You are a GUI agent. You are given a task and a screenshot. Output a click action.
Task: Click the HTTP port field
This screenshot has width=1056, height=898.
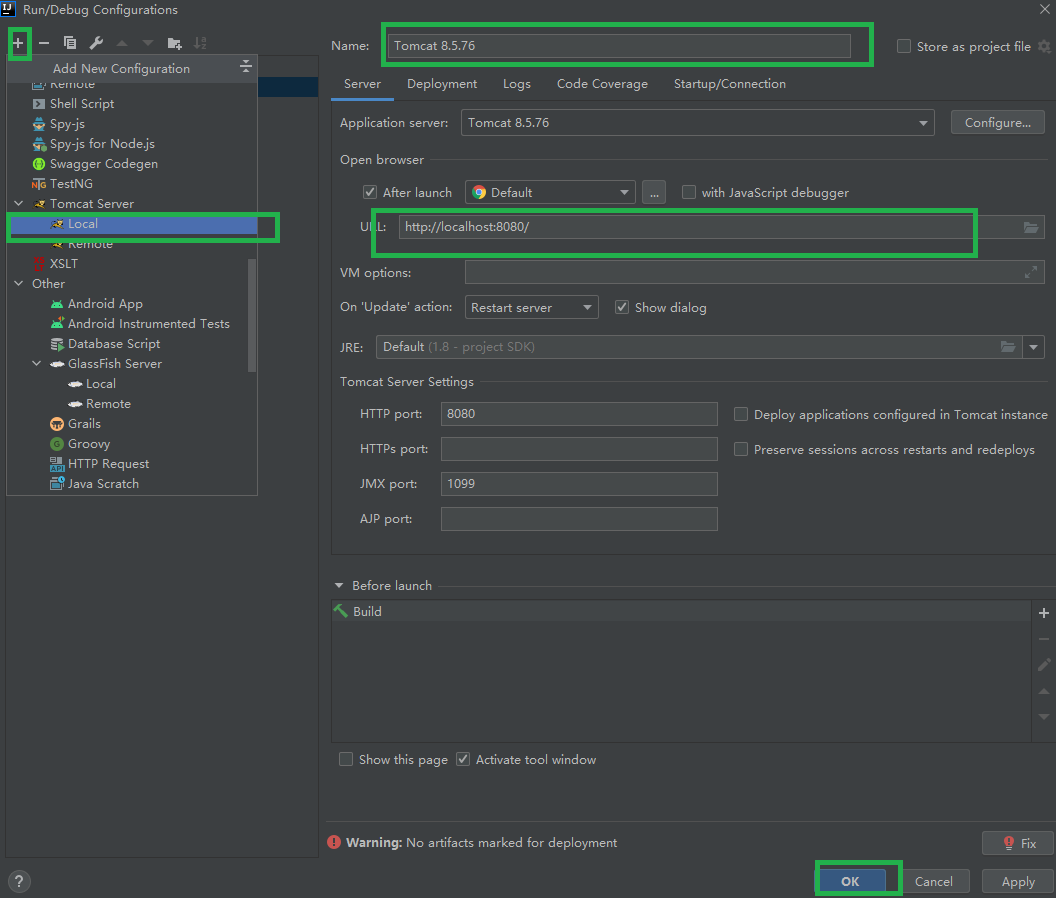579,414
